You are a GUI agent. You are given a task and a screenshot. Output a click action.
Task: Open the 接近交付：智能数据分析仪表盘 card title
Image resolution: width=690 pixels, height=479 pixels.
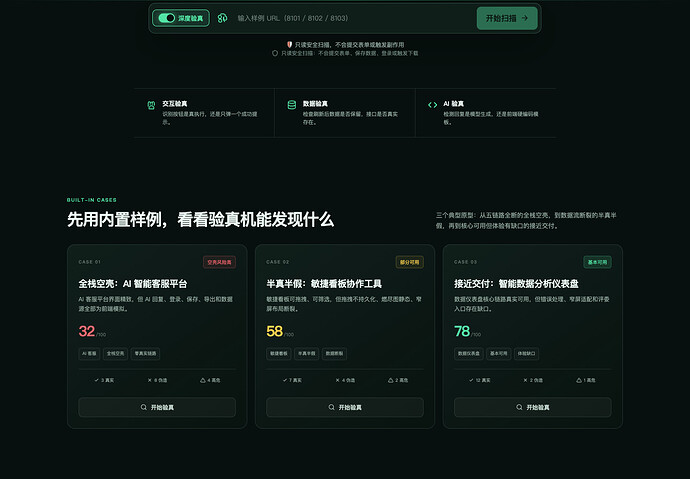click(516, 284)
